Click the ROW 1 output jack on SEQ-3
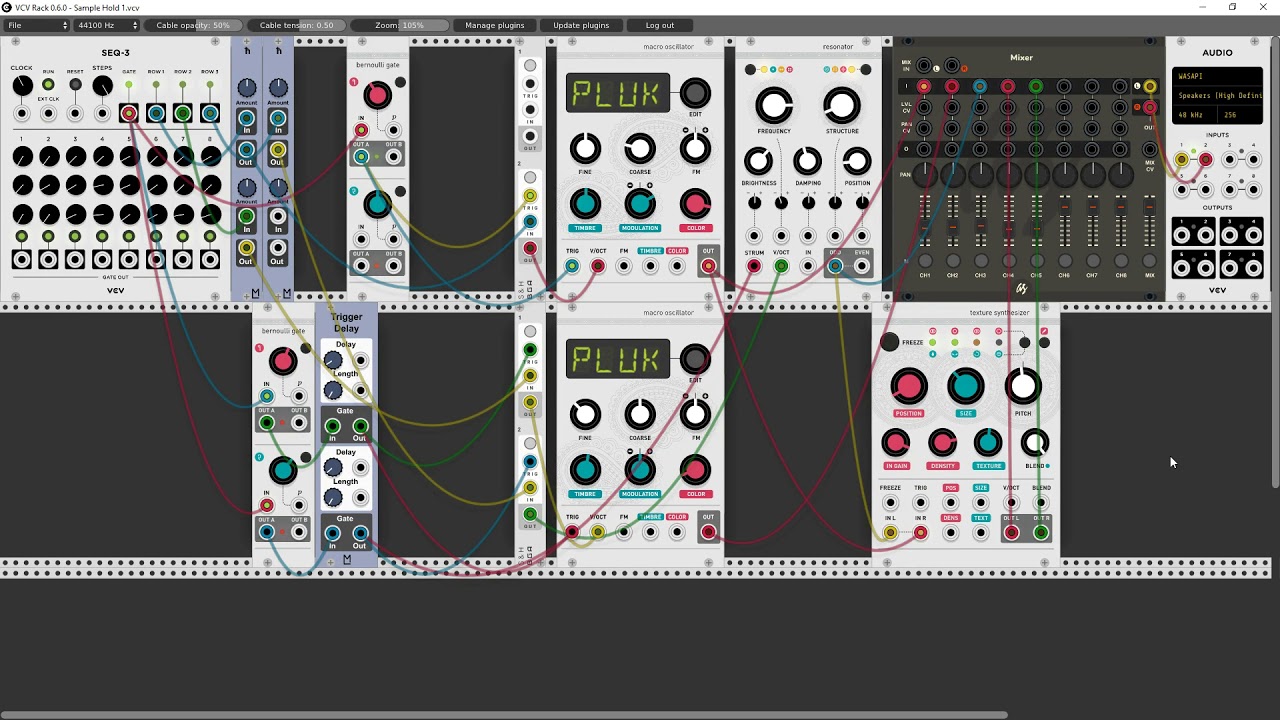This screenshot has height=720, width=1280. pos(156,114)
